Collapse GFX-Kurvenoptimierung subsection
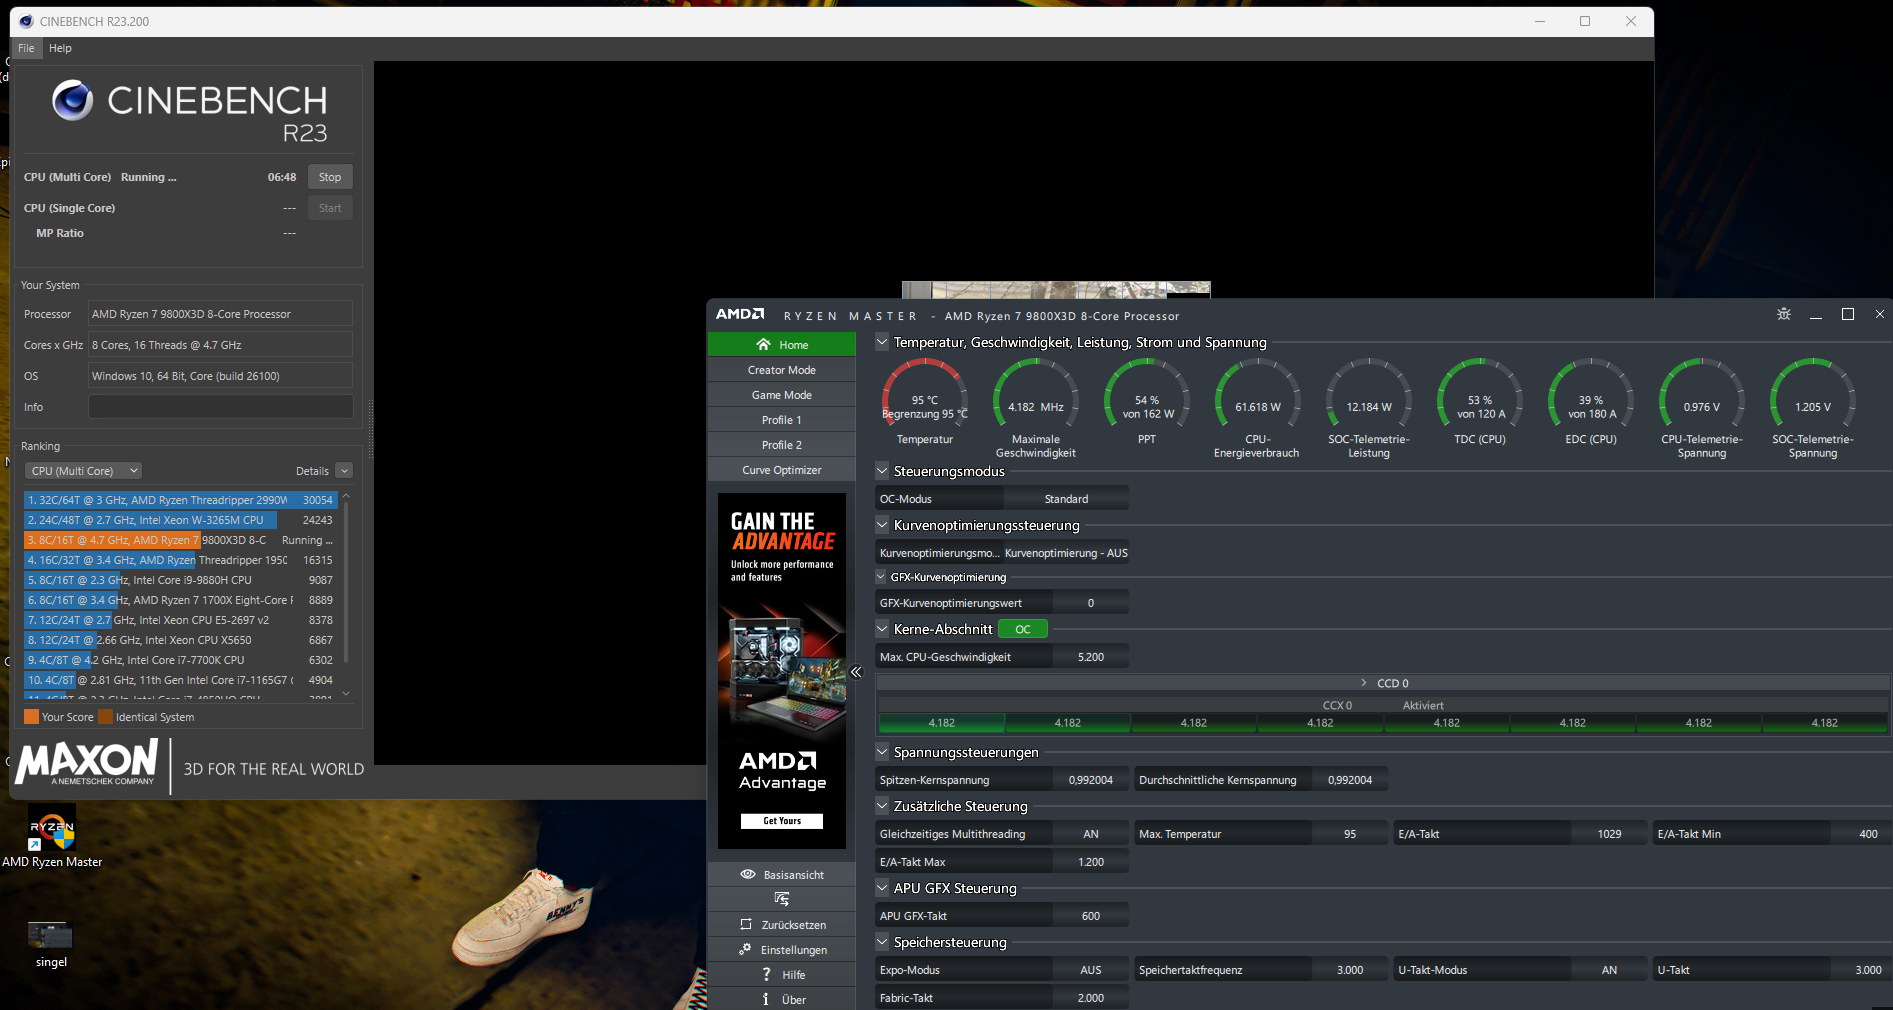Viewport: 1893px width, 1010px height. [881, 577]
